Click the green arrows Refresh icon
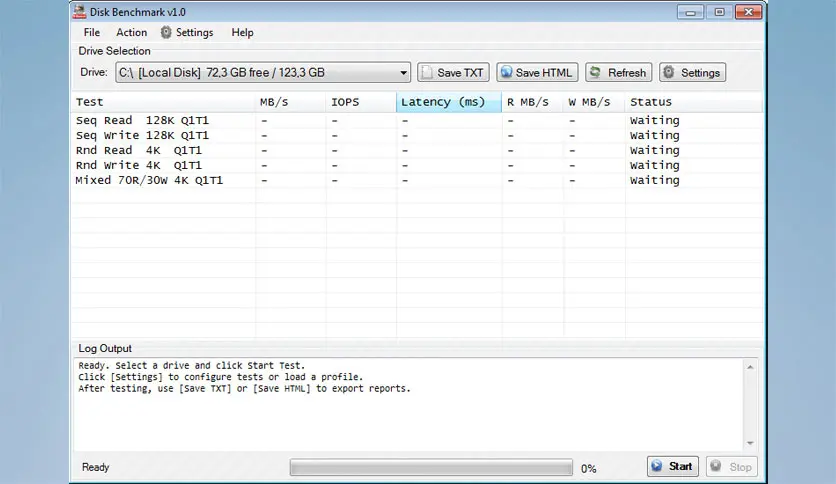Screen dimensions: 836x484 pyautogui.click(x=595, y=72)
